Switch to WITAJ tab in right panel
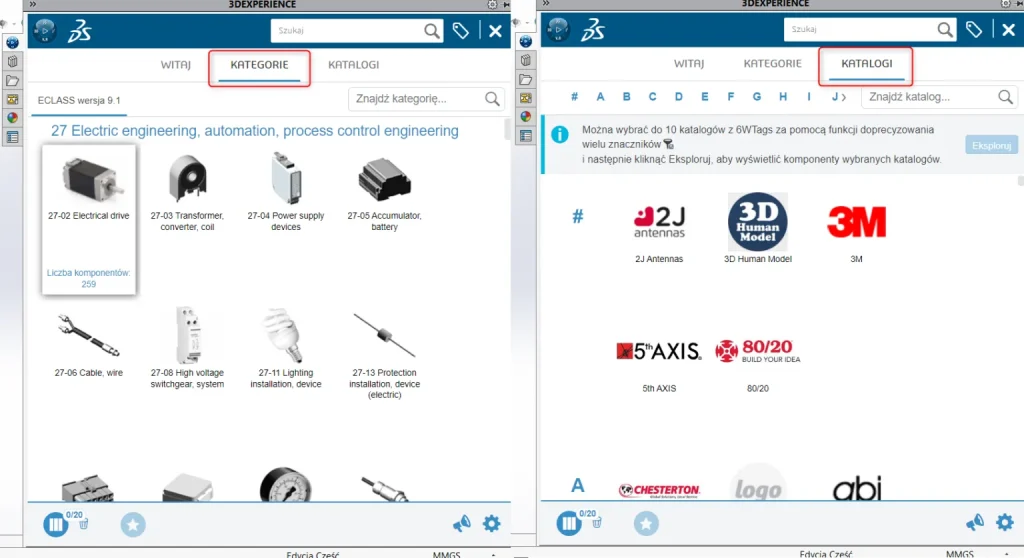The height and width of the screenshot is (558, 1024). (689, 63)
